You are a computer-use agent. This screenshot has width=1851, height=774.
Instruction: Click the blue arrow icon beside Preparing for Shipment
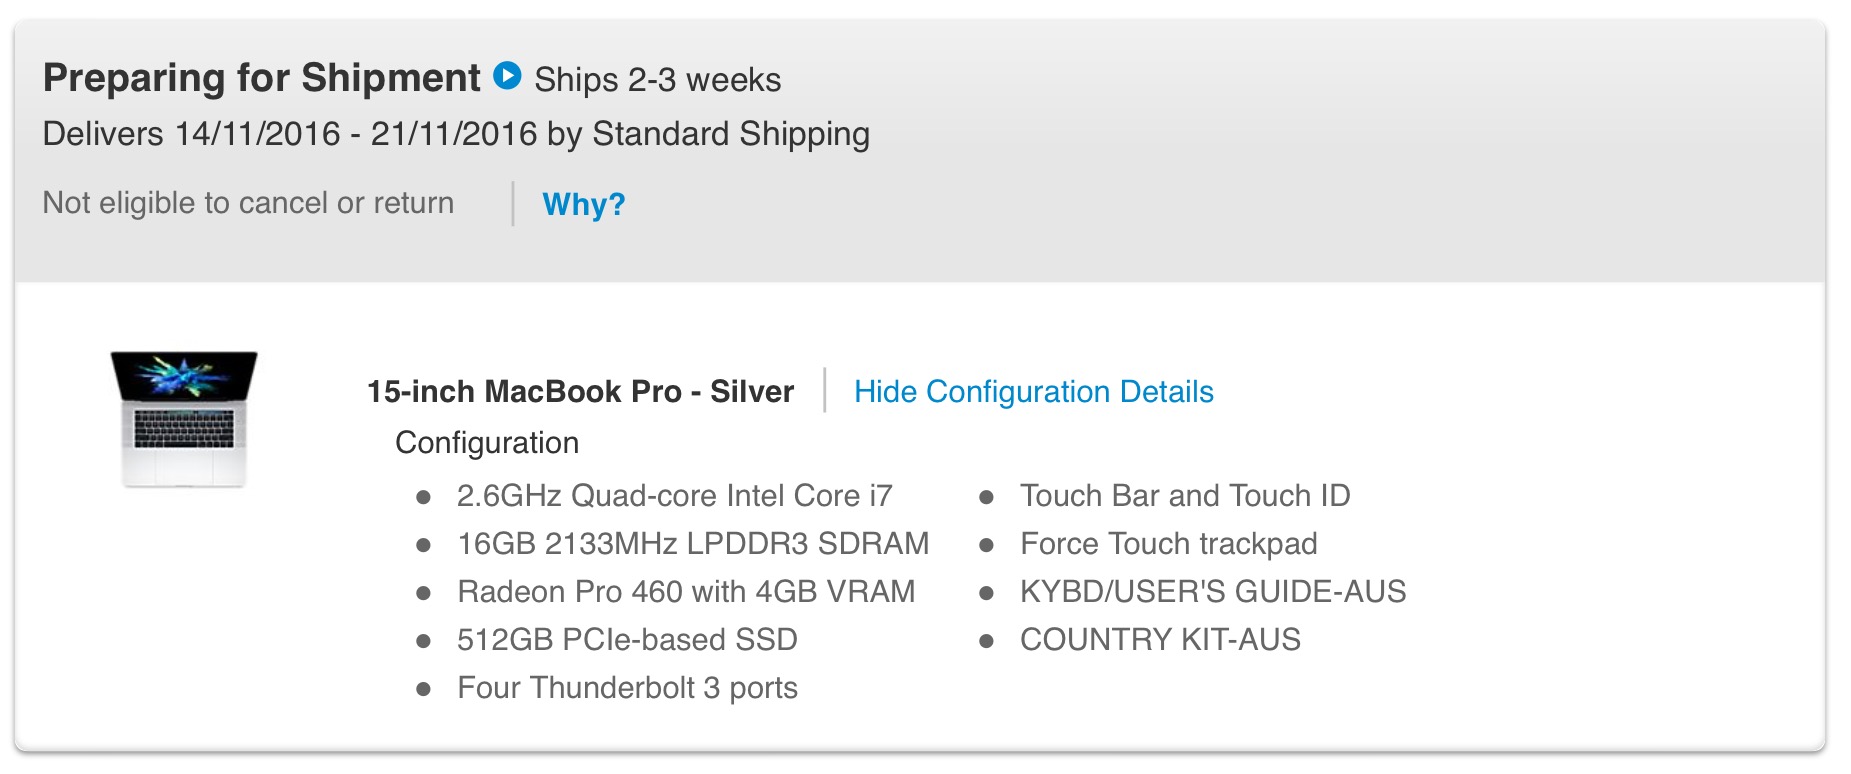point(508,76)
